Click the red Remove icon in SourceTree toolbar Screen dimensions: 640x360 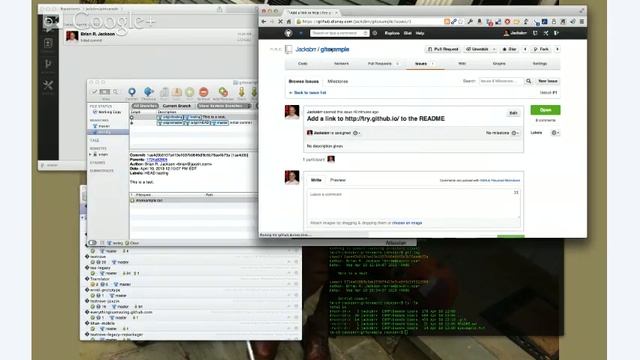pyautogui.click(x=204, y=92)
